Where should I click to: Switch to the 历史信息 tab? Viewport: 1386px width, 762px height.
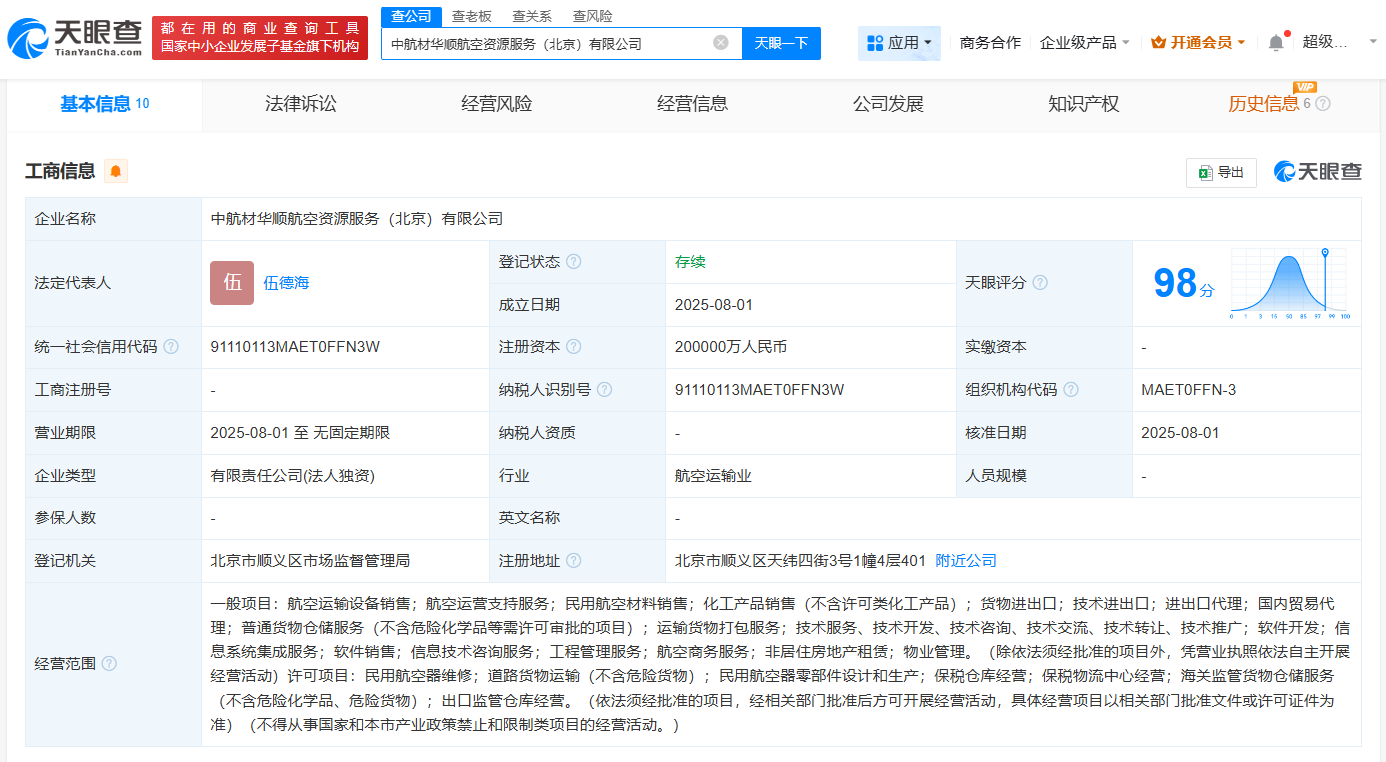1264,104
